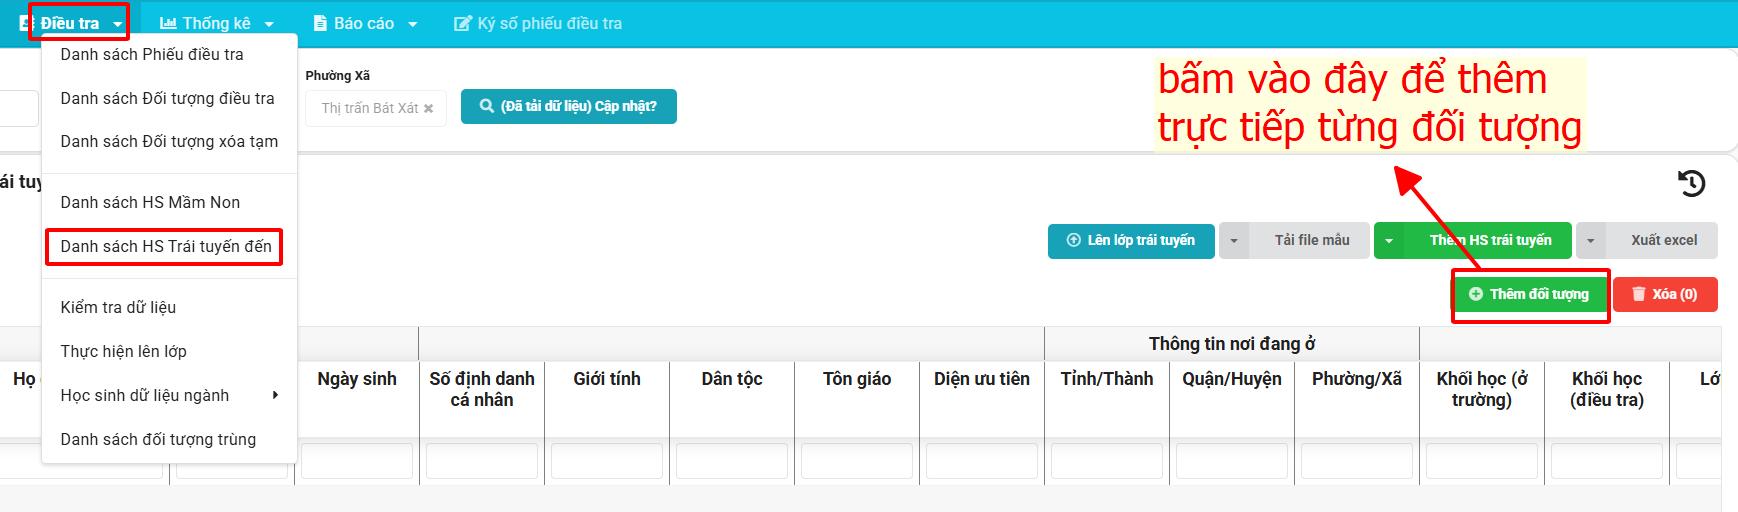Click the Xuất excel button
Image resolution: width=1738 pixels, height=512 pixels.
tap(1663, 240)
